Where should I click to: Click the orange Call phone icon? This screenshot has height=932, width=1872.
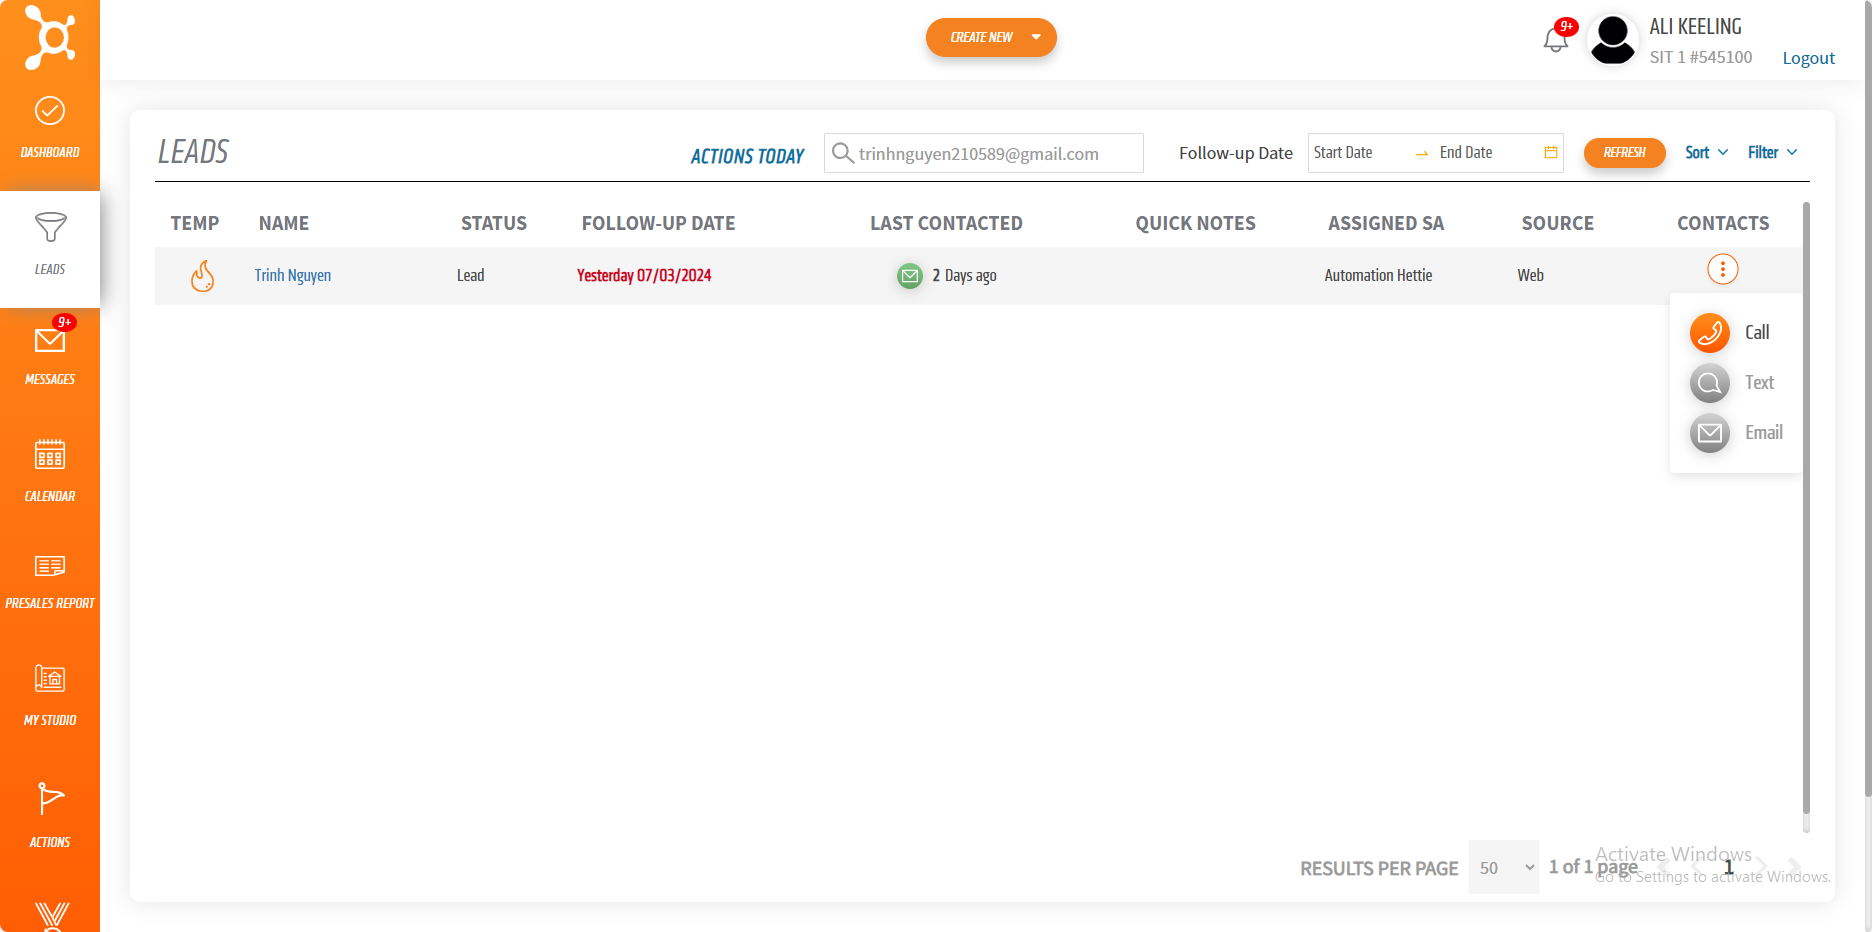[x=1710, y=333]
